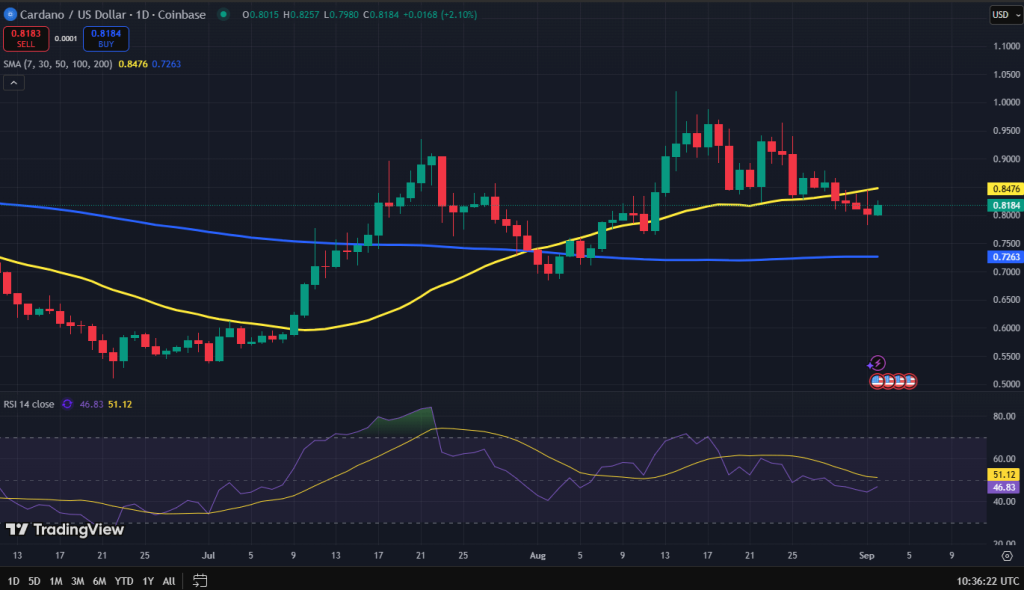Select the 1M time range
The width and height of the screenshot is (1024, 590).
pos(56,581)
